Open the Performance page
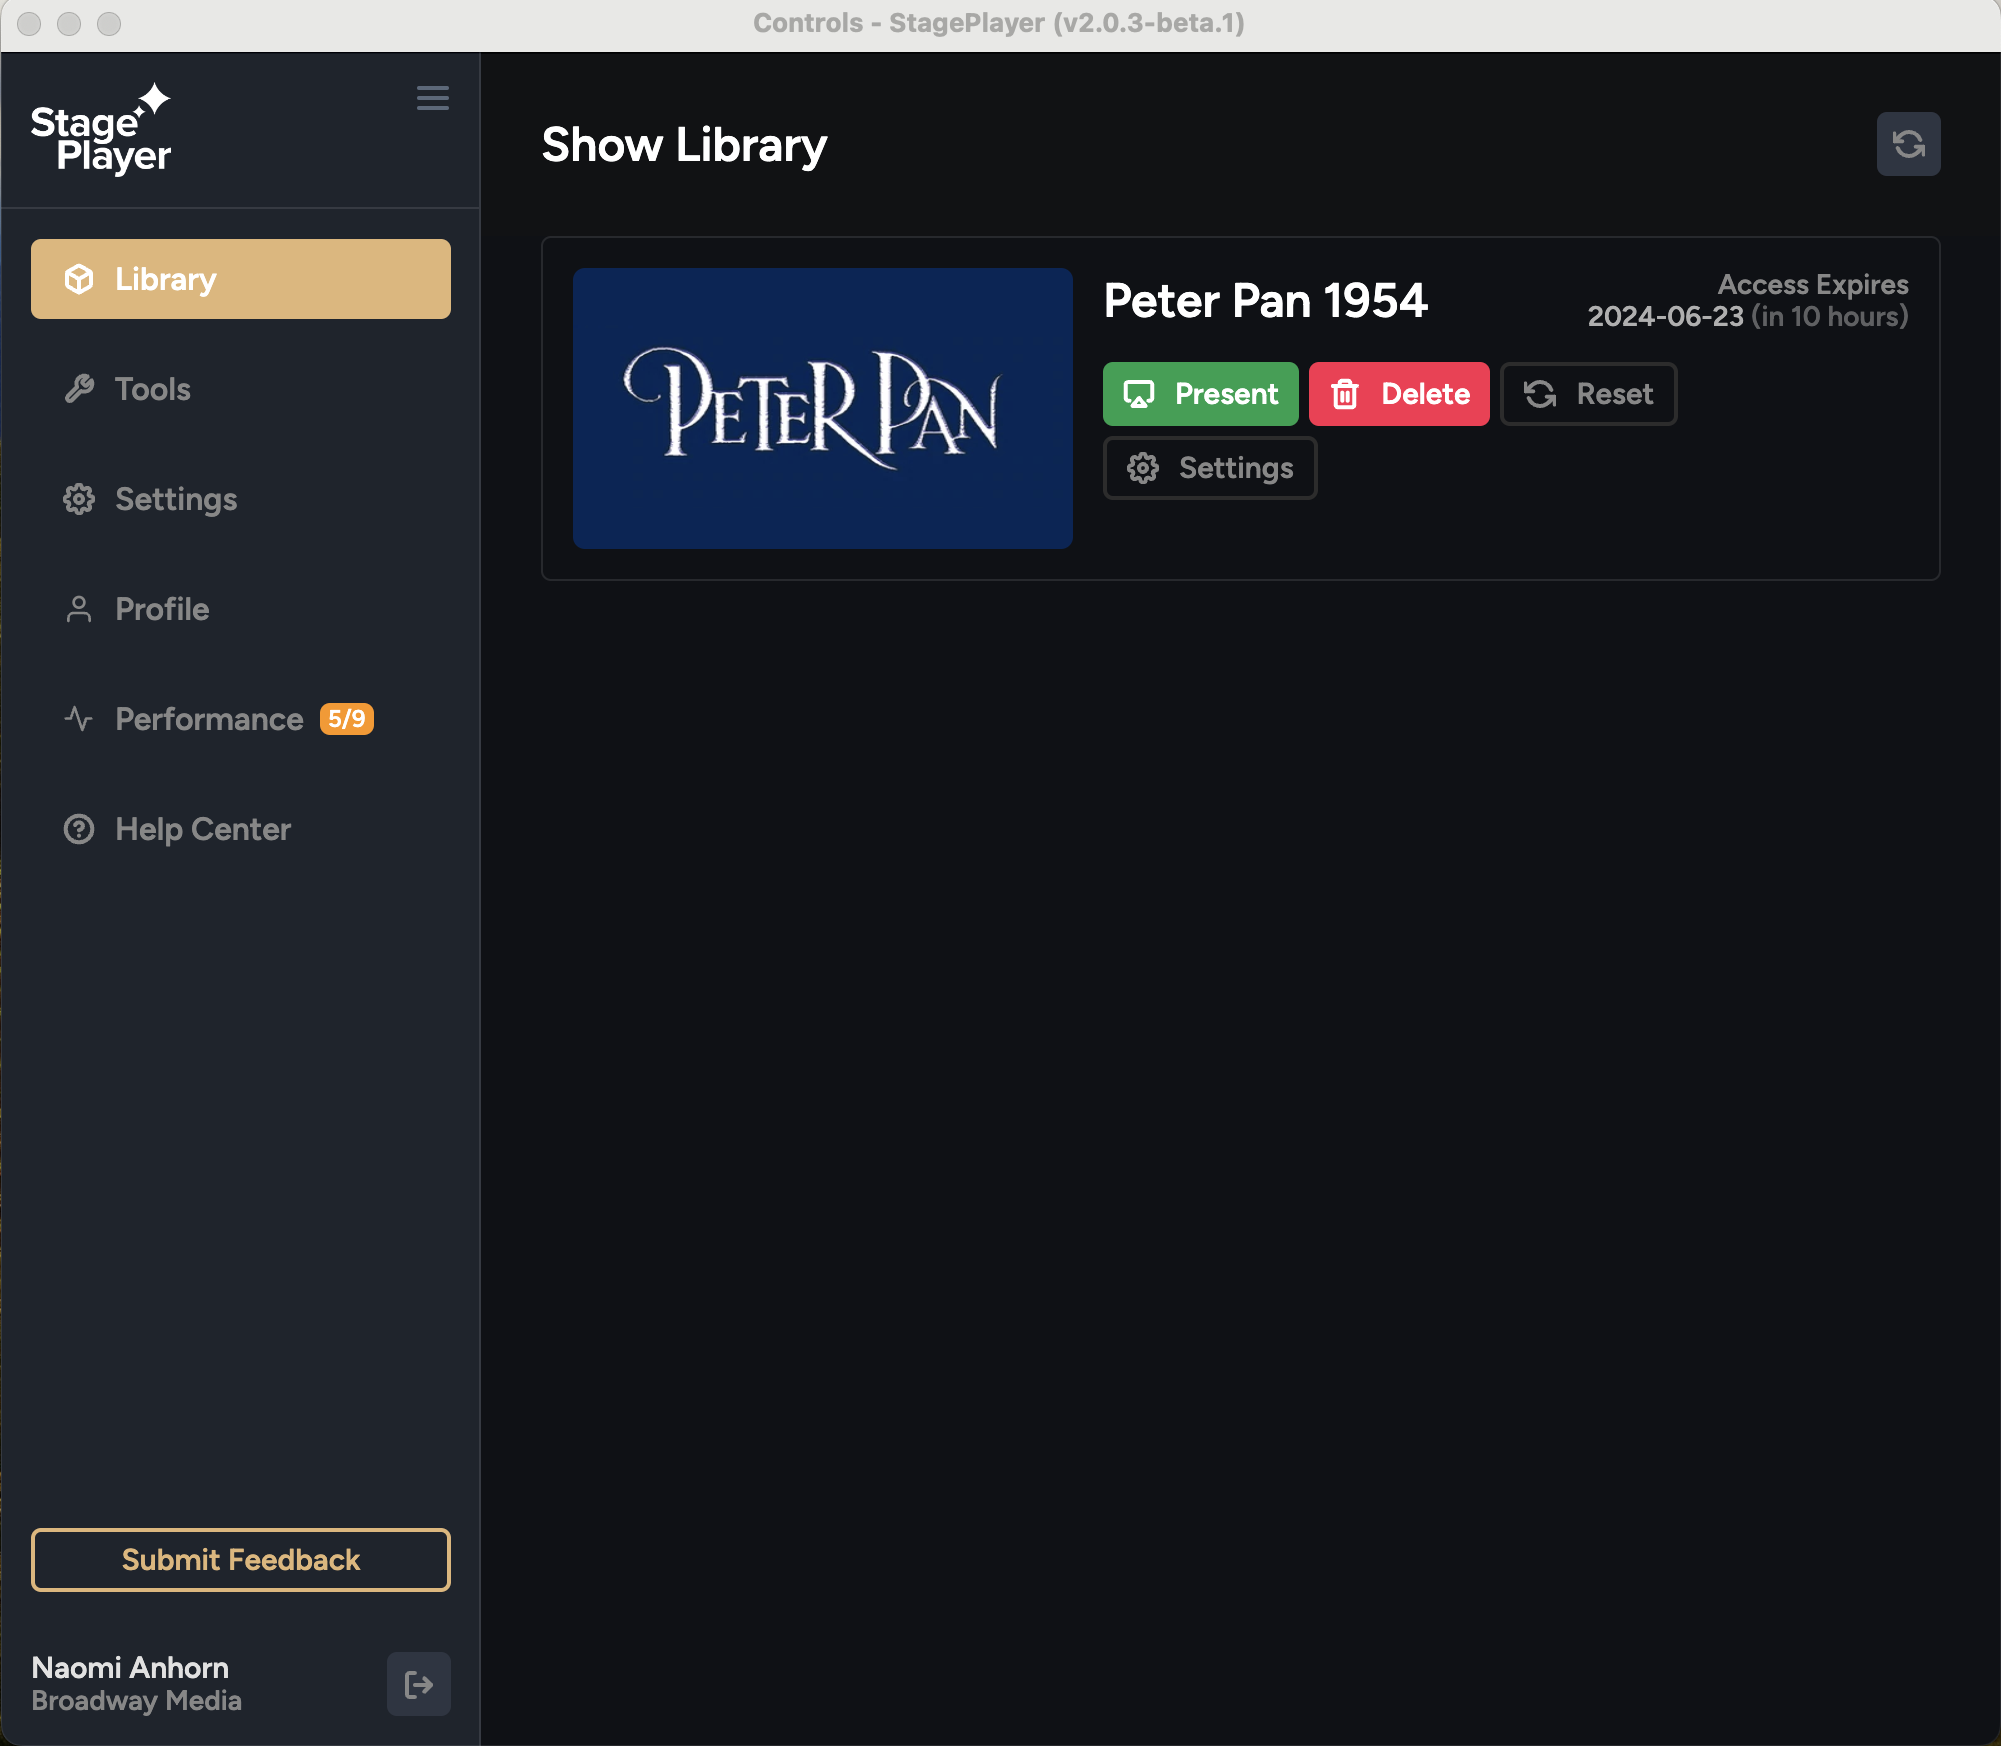The width and height of the screenshot is (2001, 1746). 241,719
